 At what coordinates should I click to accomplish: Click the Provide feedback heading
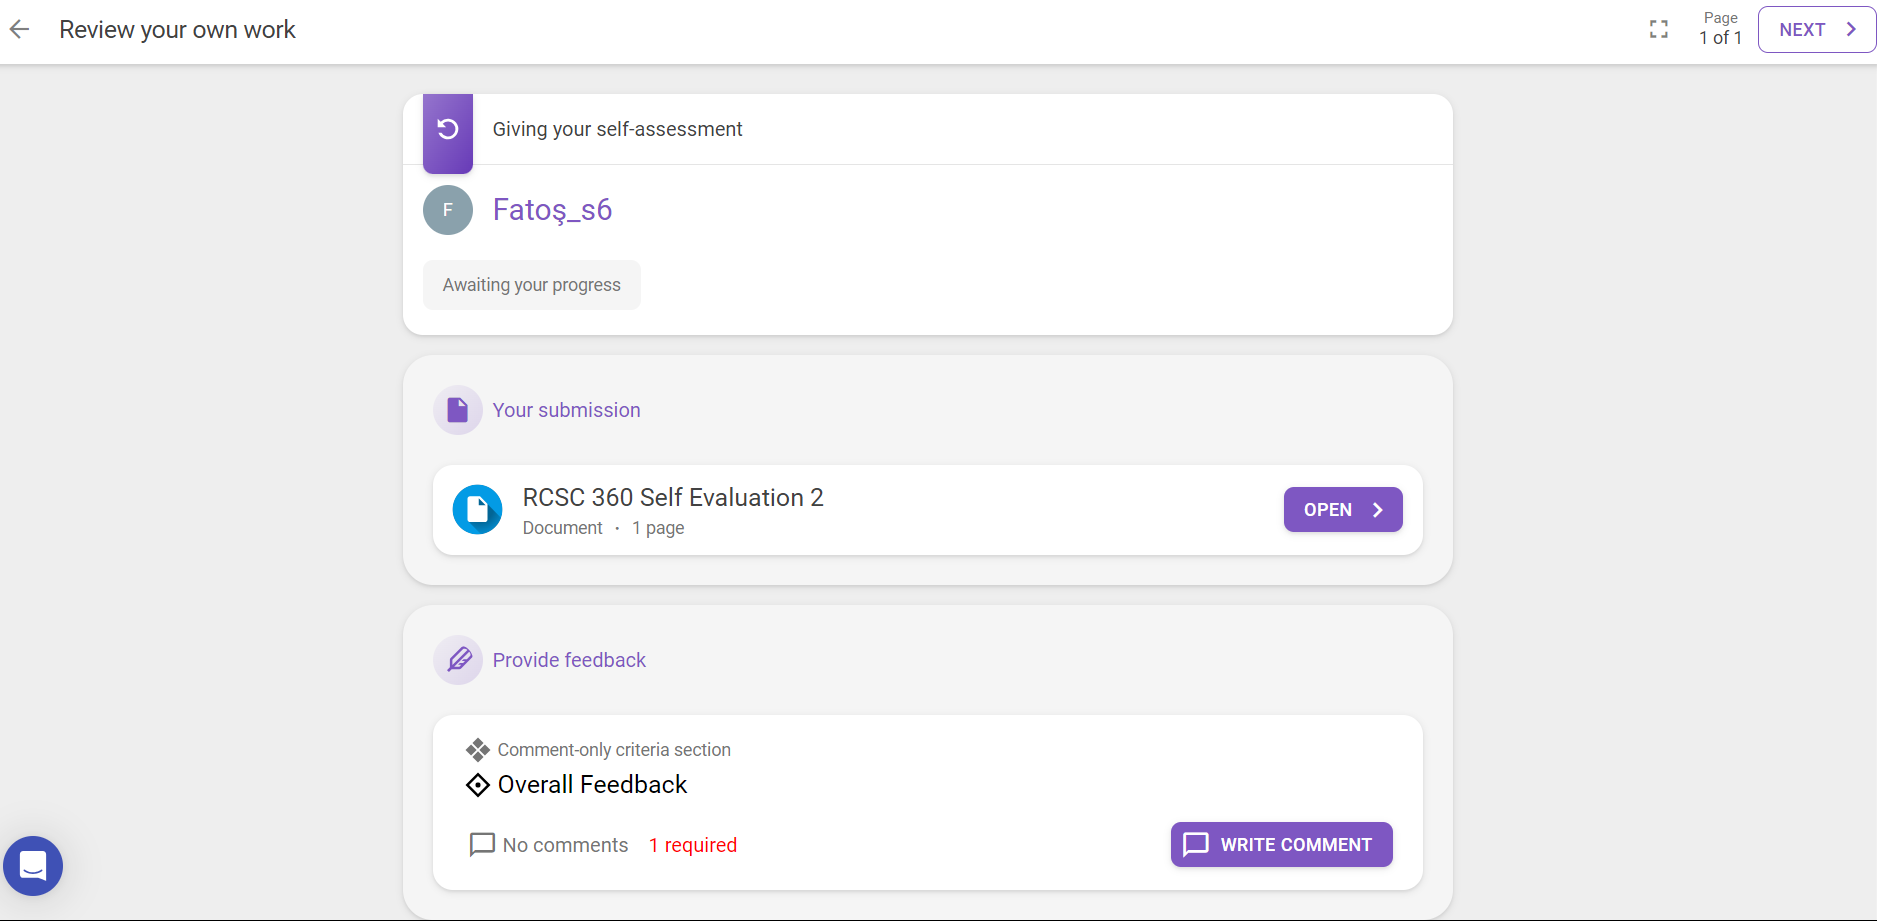pos(569,660)
